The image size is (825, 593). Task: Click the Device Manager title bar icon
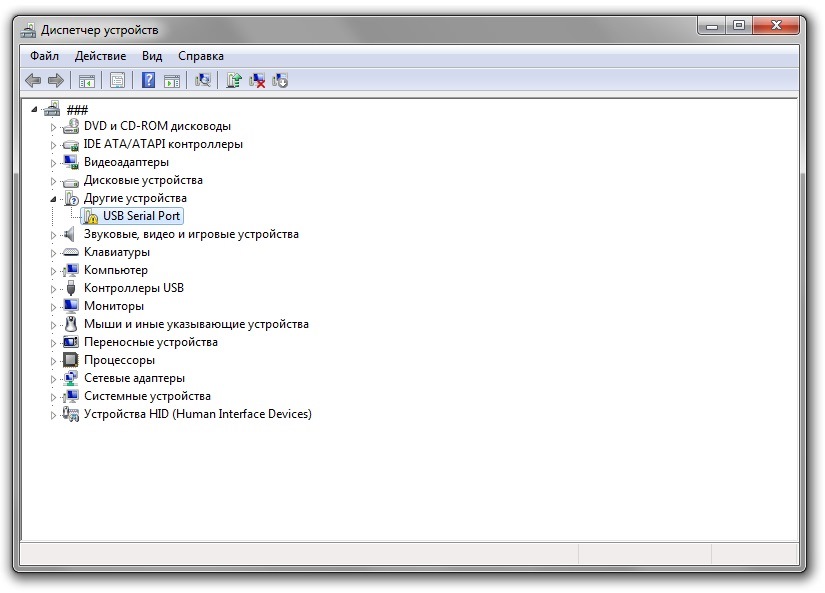28,30
